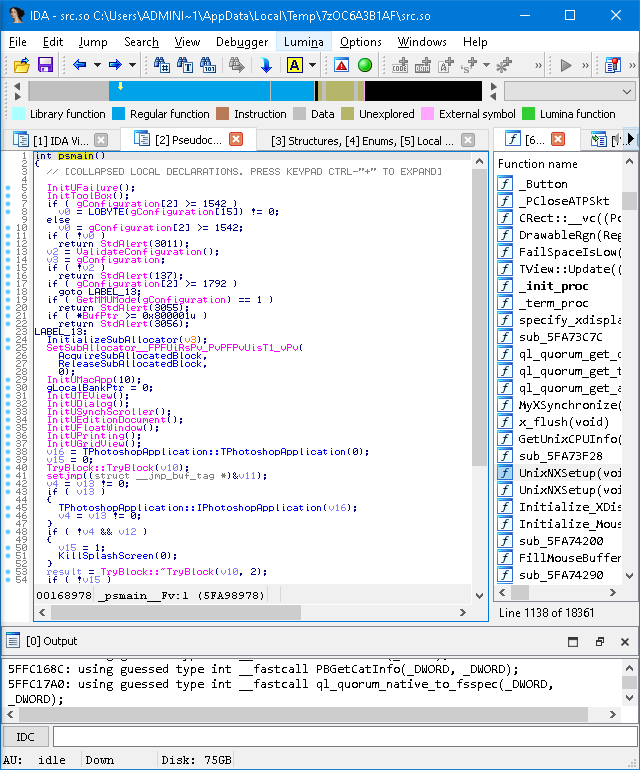640x770 pixels.
Task: Click the blue down arrow jump icon
Action: pos(266,65)
